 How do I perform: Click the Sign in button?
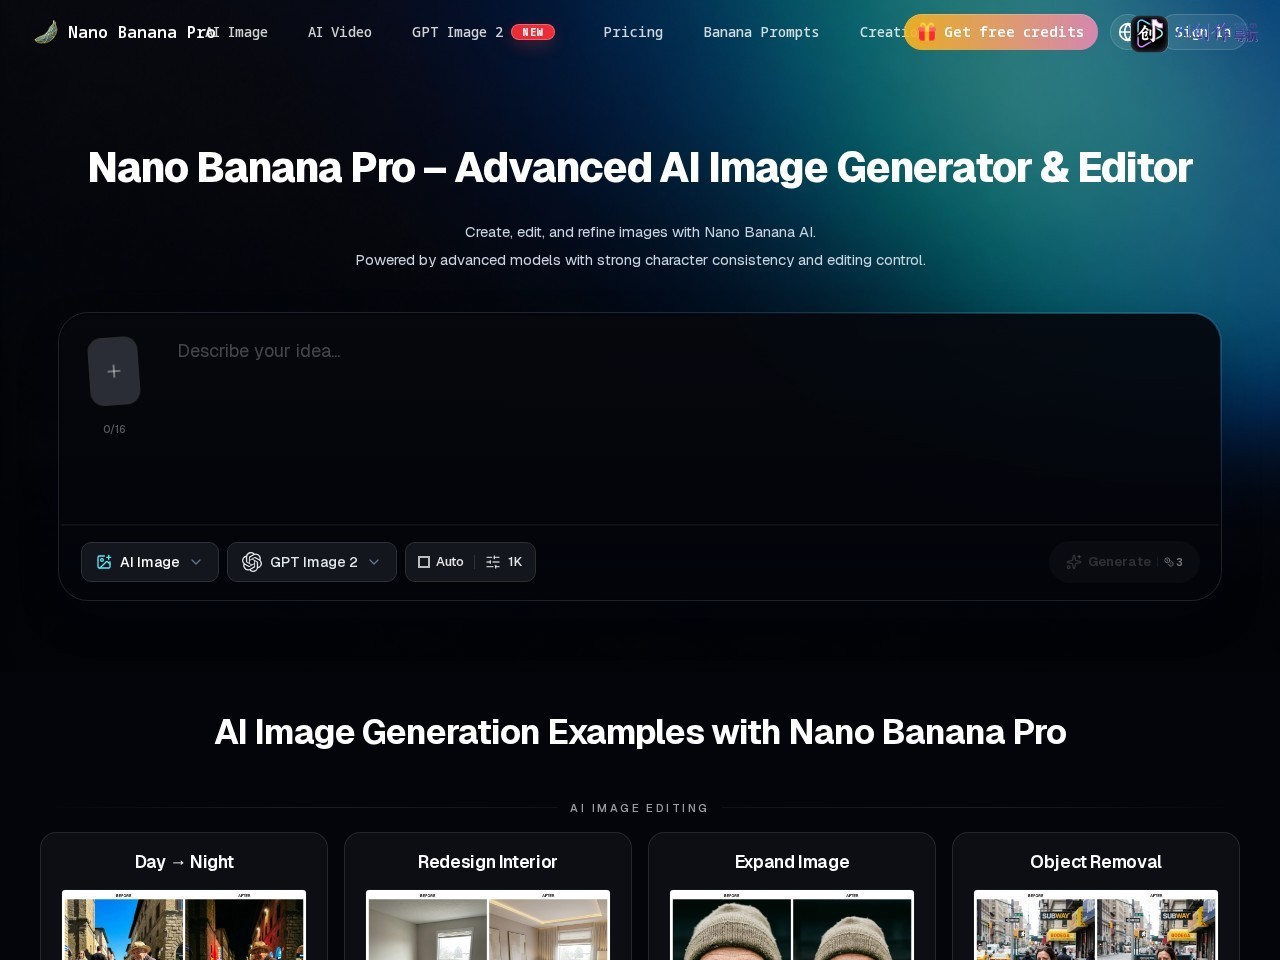(1203, 32)
